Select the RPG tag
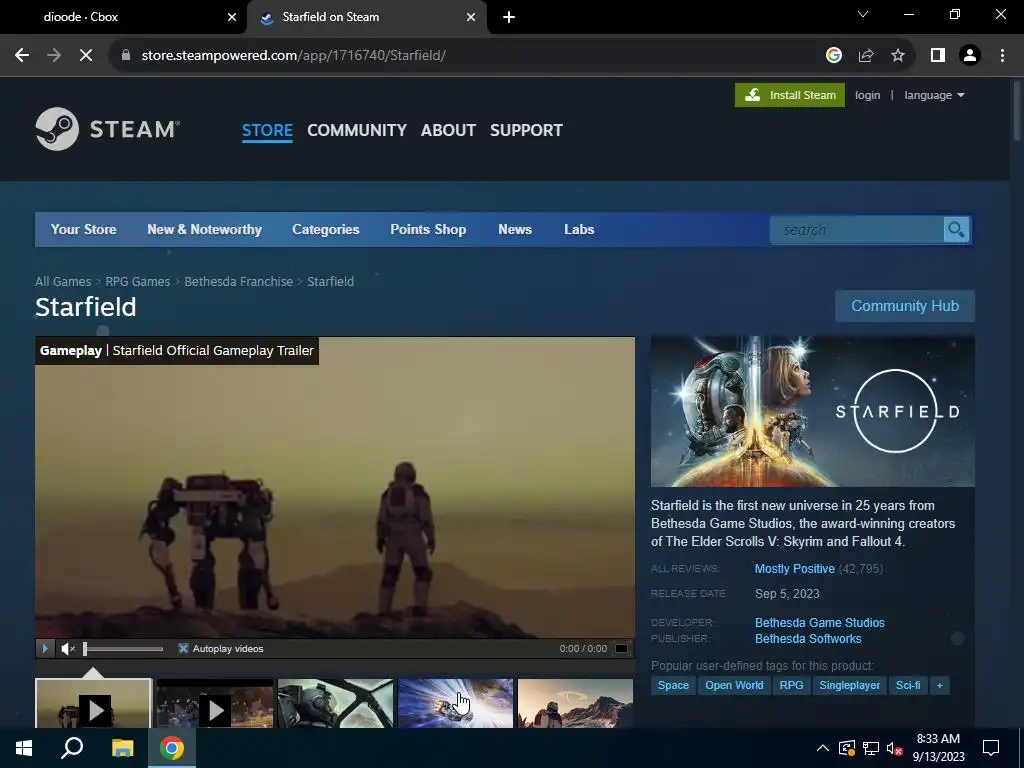 point(791,686)
